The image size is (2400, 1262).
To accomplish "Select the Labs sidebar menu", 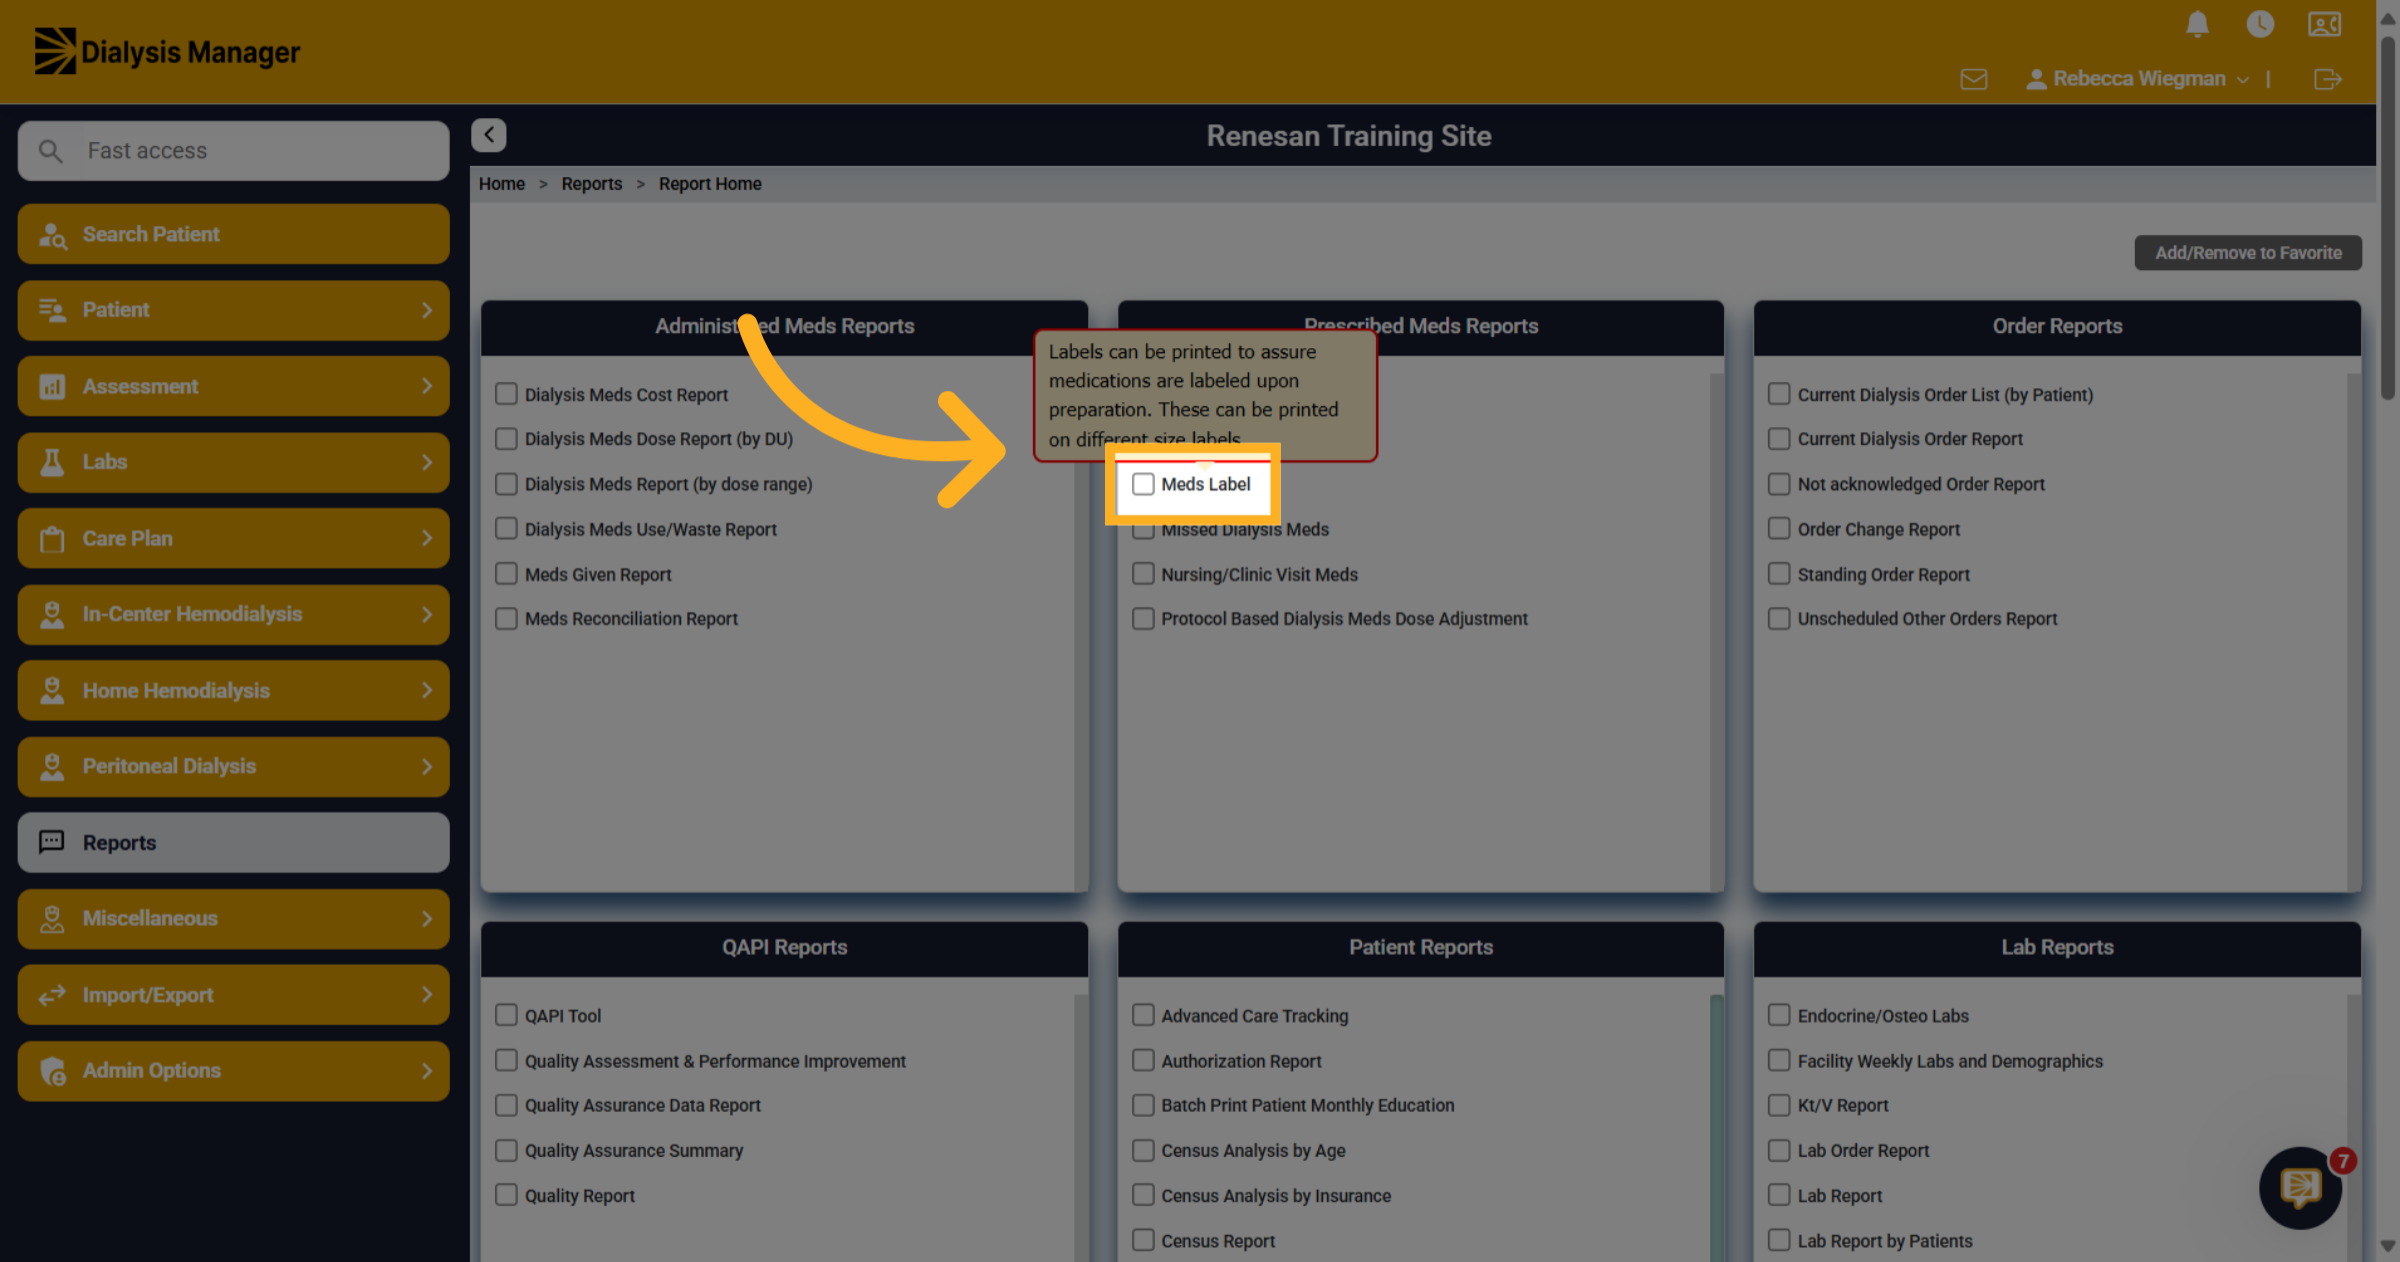I will coord(233,462).
